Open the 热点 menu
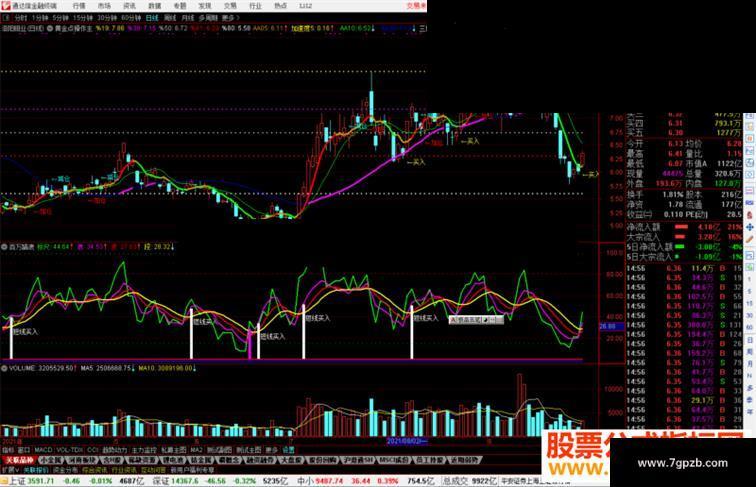 point(280,6)
